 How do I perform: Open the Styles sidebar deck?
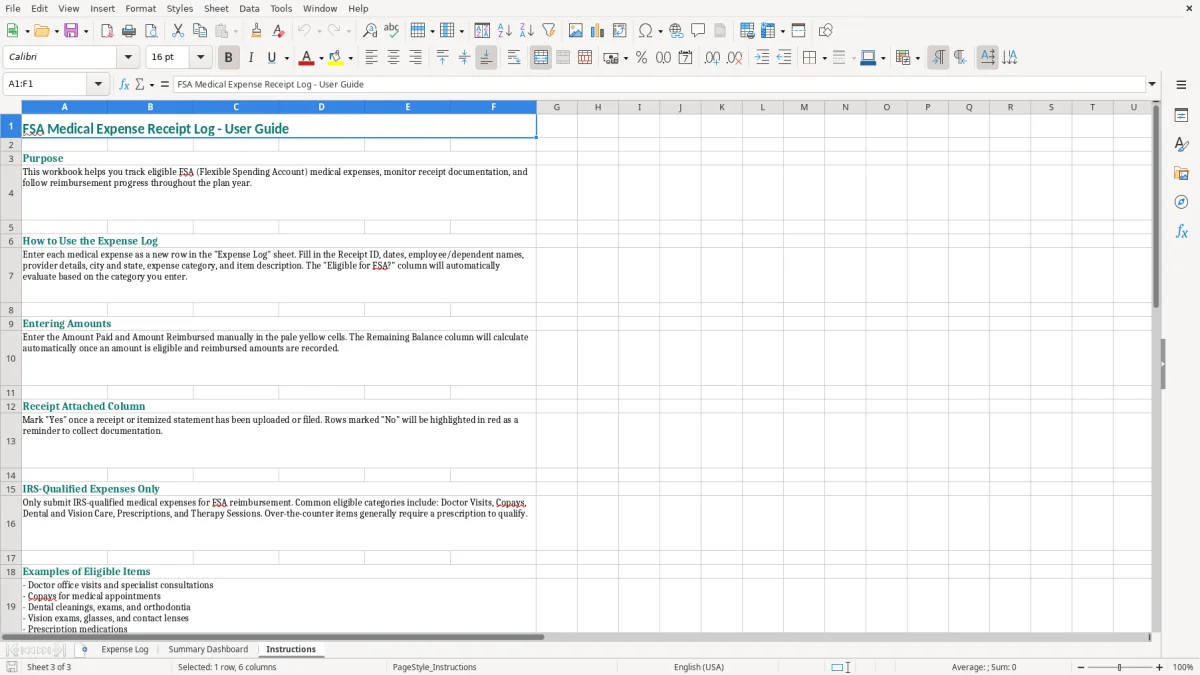(x=1181, y=144)
